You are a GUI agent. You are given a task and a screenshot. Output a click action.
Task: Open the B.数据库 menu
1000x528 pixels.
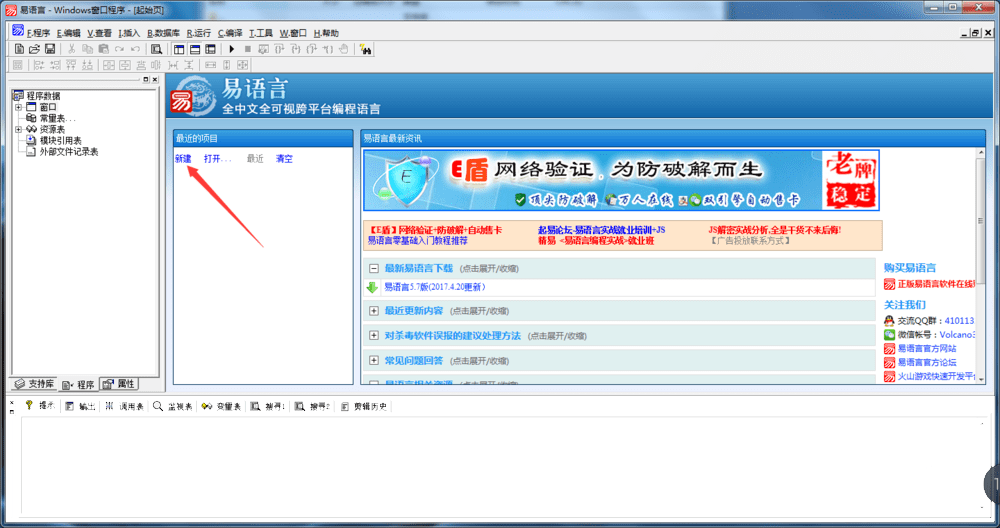click(x=163, y=33)
